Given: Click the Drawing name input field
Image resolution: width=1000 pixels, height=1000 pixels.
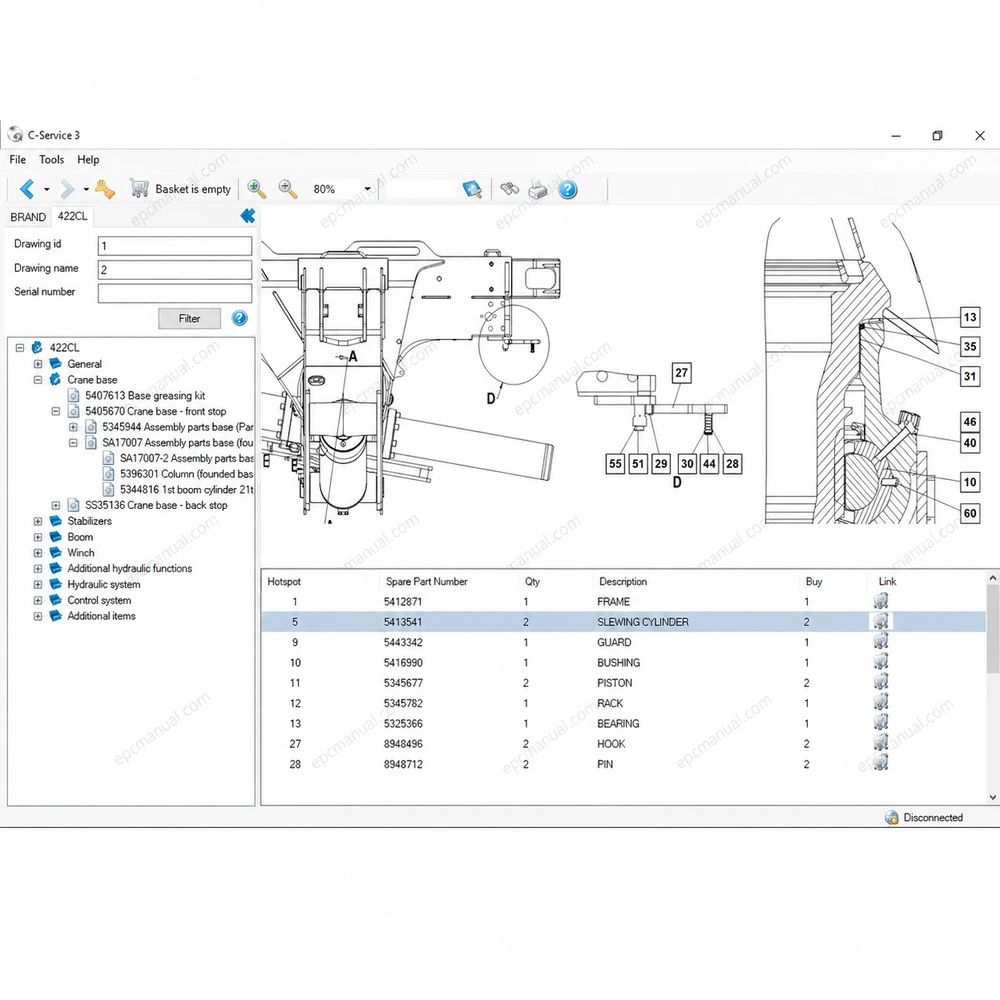Looking at the screenshot, I should click(x=175, y=269).
